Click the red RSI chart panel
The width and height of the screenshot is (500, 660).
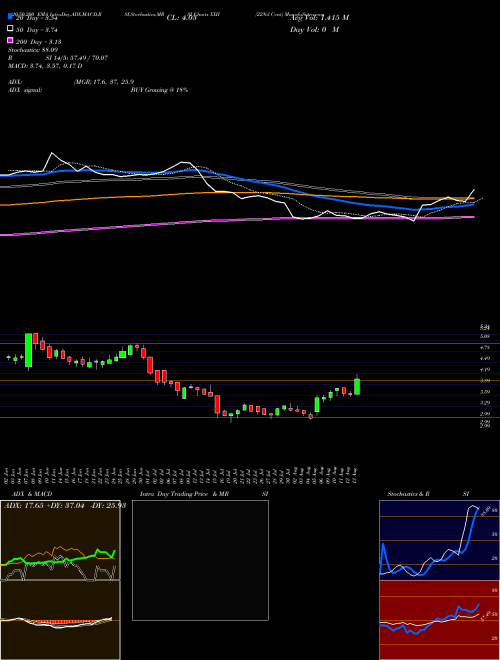pyautogui.click(x=439, y=620)
